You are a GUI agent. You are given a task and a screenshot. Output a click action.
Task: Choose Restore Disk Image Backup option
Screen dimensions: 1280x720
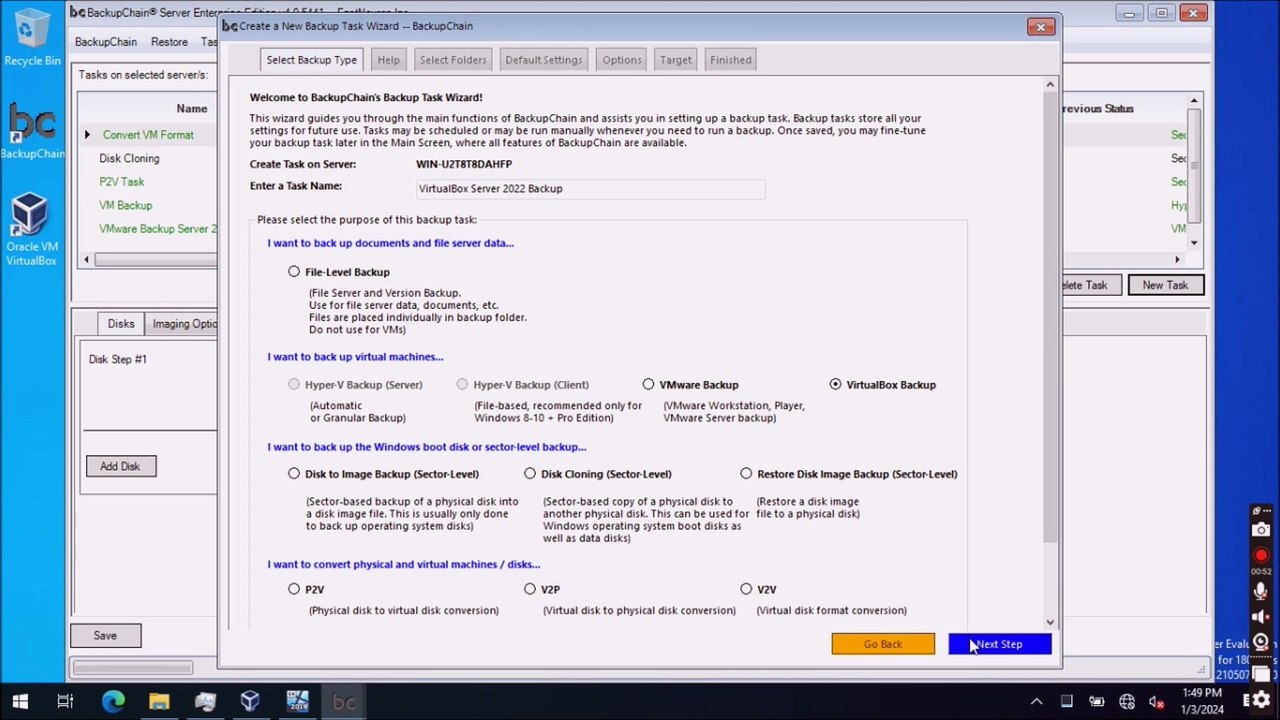pos(746,474)
